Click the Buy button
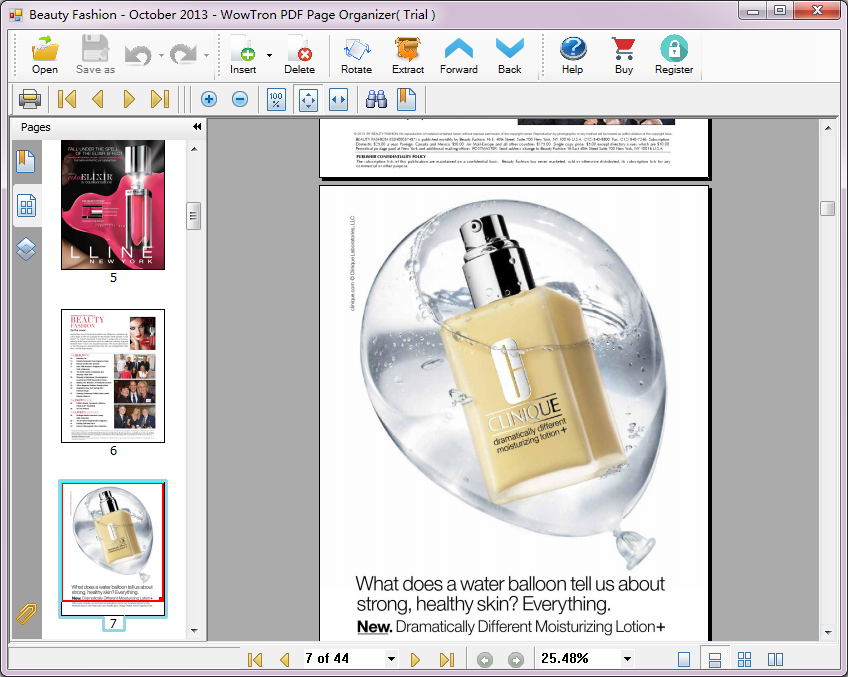Viewport: 848px width, 677px height. 624,54
